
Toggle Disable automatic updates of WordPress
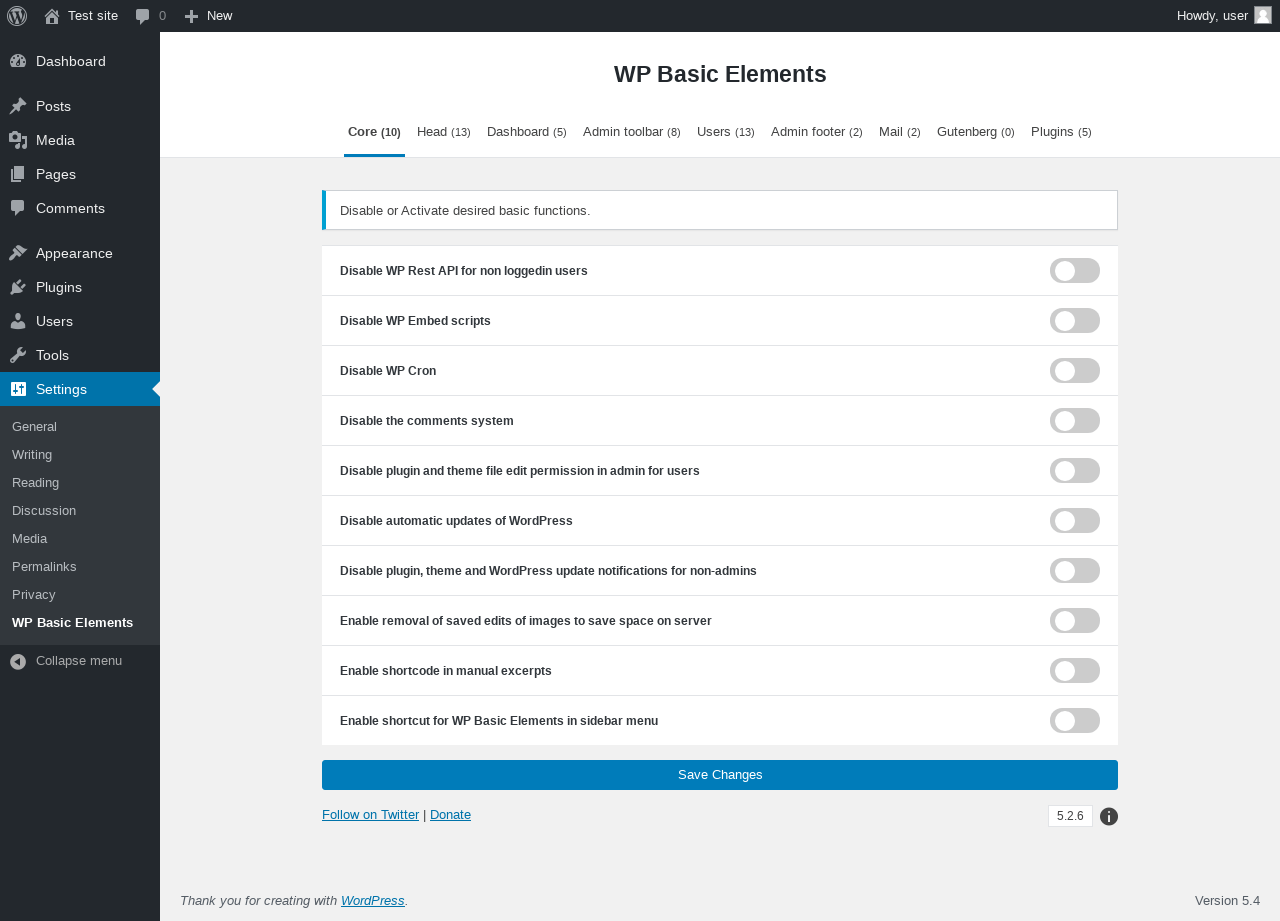pos(1075,521)
